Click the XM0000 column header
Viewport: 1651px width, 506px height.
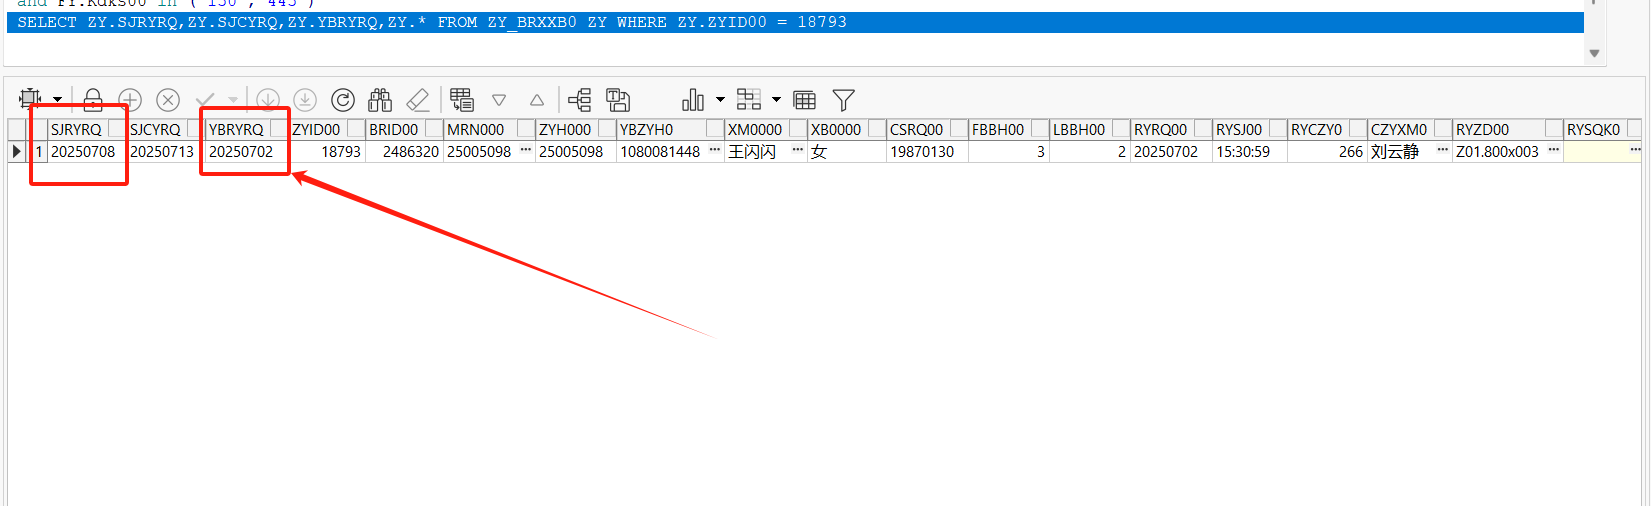pyautogui.click(x=765, y=130)
